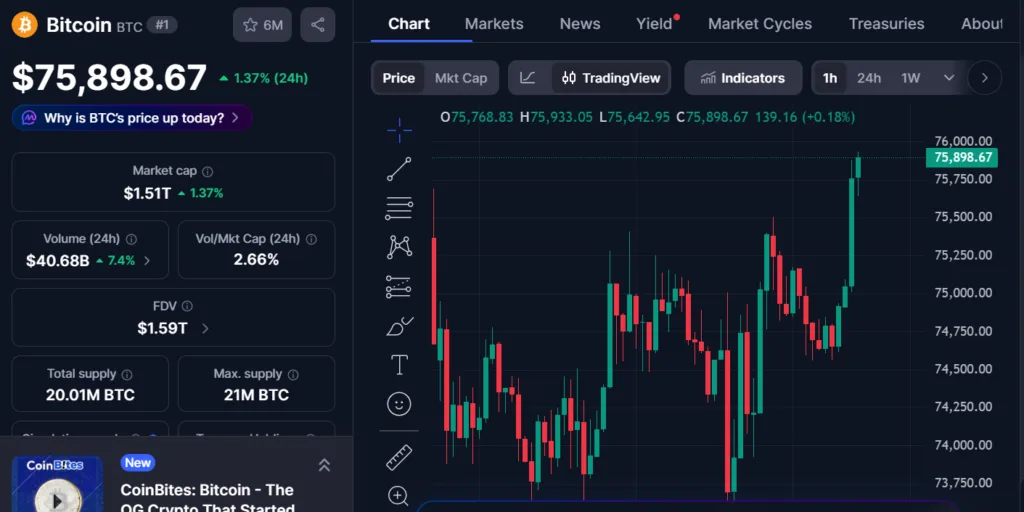Select the text annotation tool

[399, 364]
